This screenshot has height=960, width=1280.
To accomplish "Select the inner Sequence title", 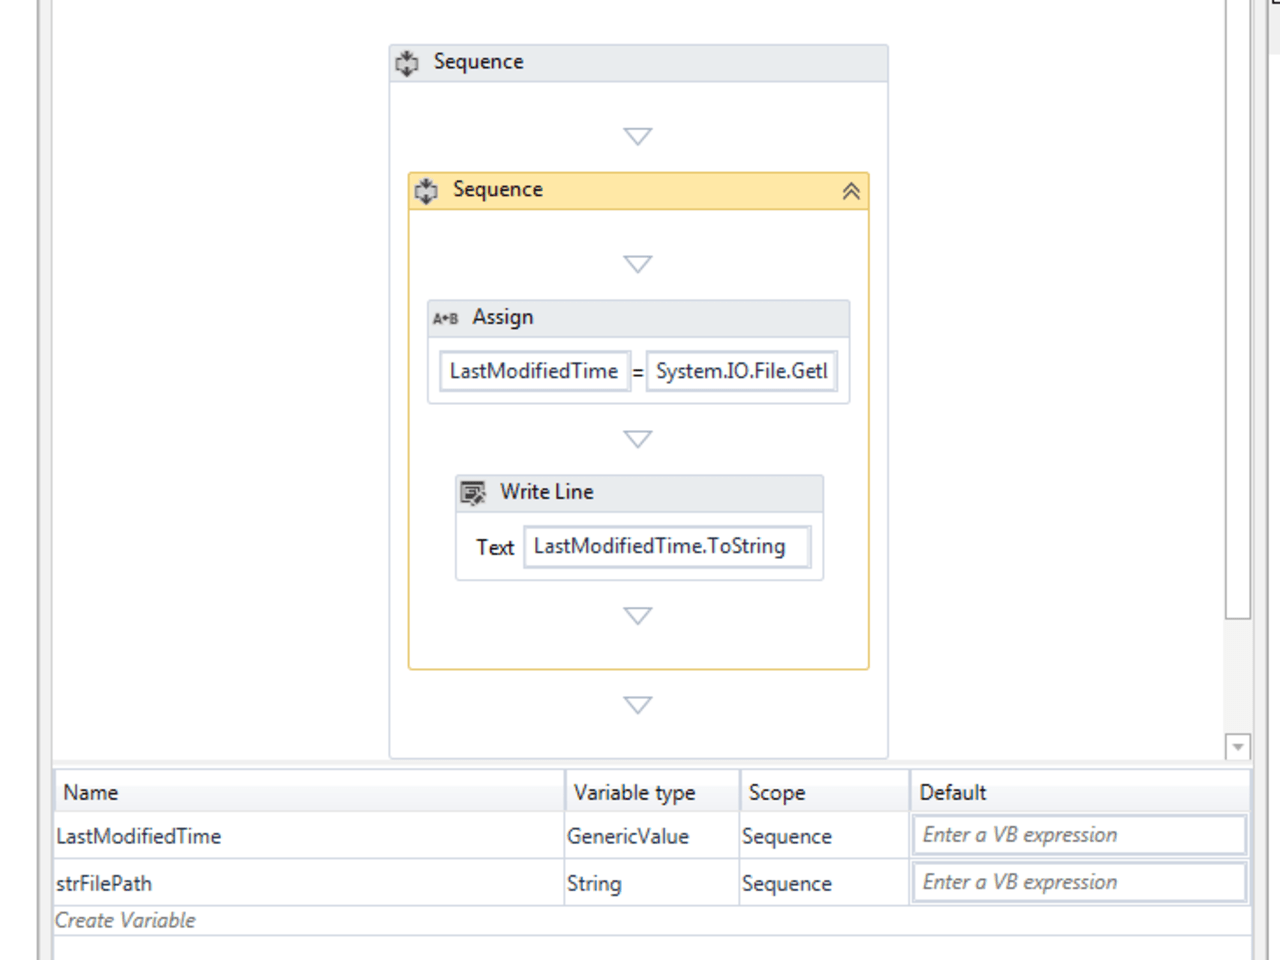I will click(497, 190).
